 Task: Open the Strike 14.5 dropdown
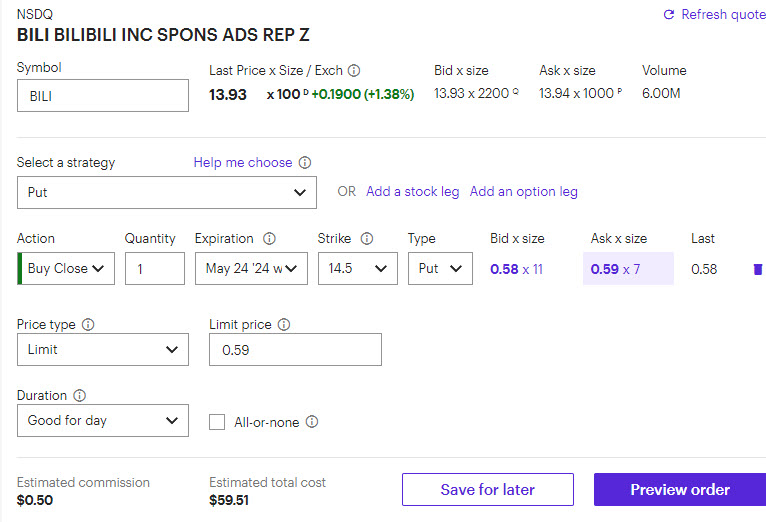click(357, 269)
